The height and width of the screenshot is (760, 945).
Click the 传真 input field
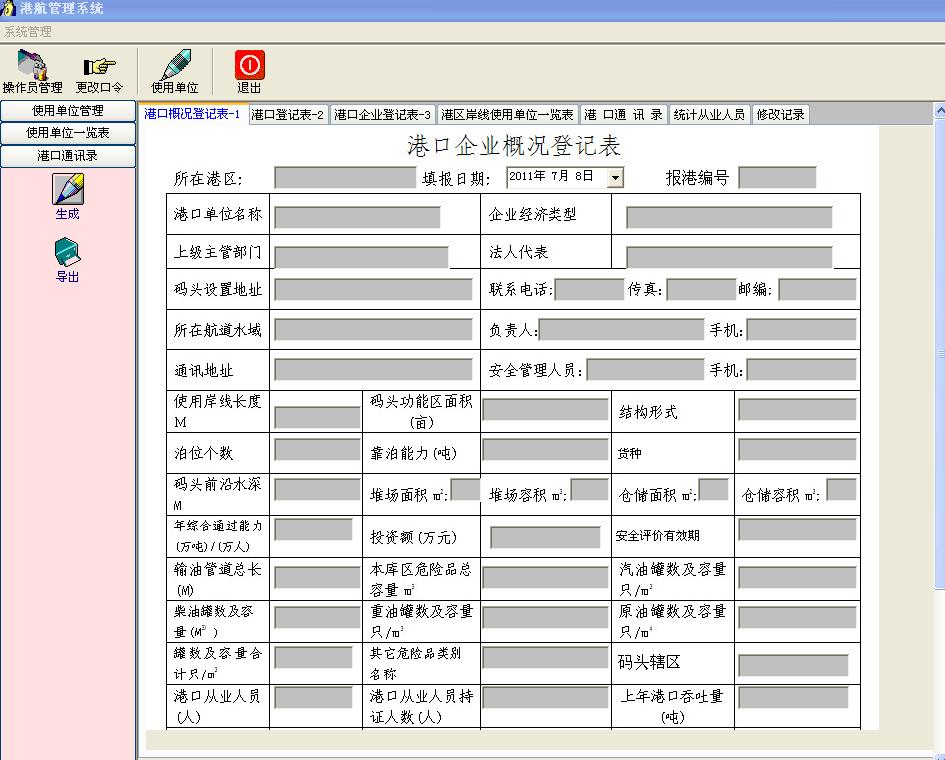[702, 289]
